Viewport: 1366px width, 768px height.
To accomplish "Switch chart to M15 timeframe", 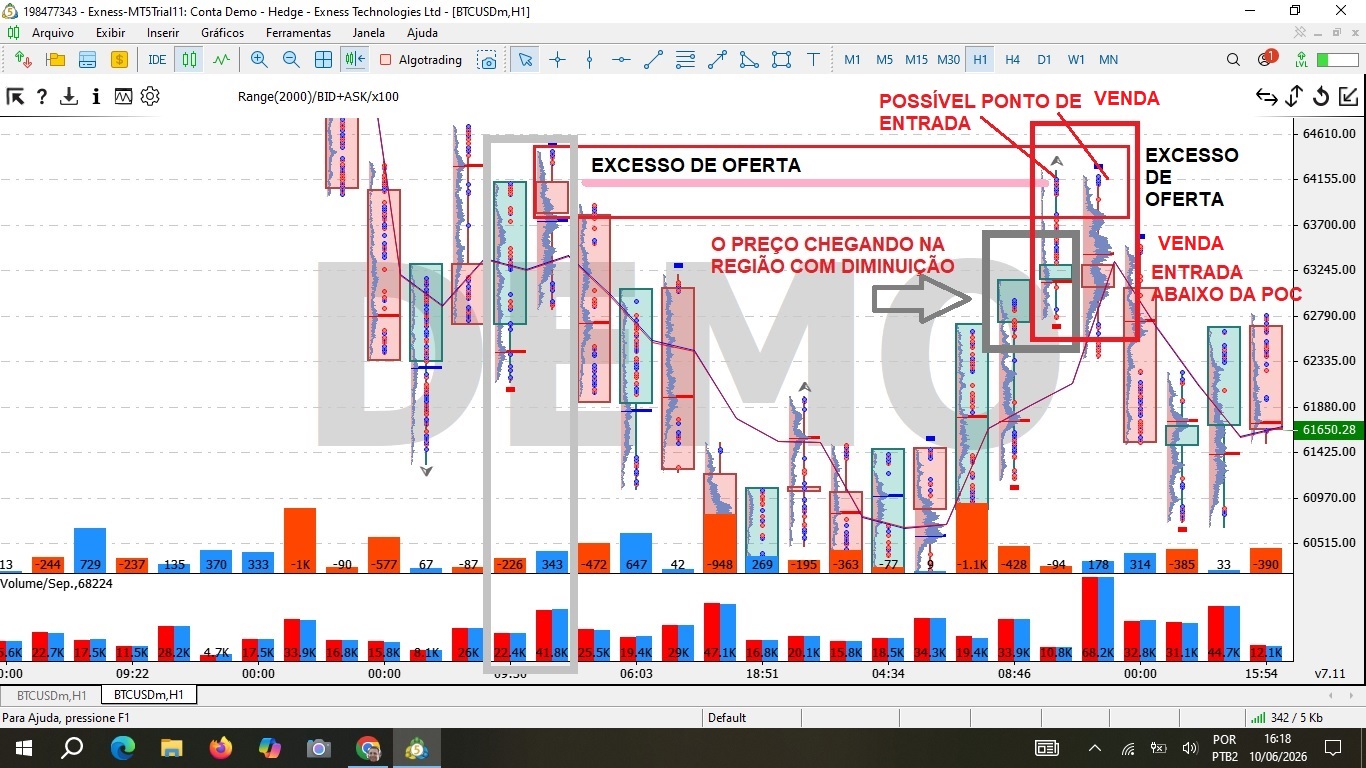I will 916,60.
